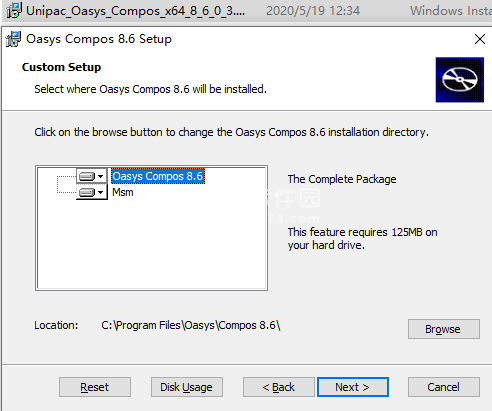492x411 pixels.
Task: Select the Unipac_Oasys_Compos file name in list
Action: (x=135, y=11)
